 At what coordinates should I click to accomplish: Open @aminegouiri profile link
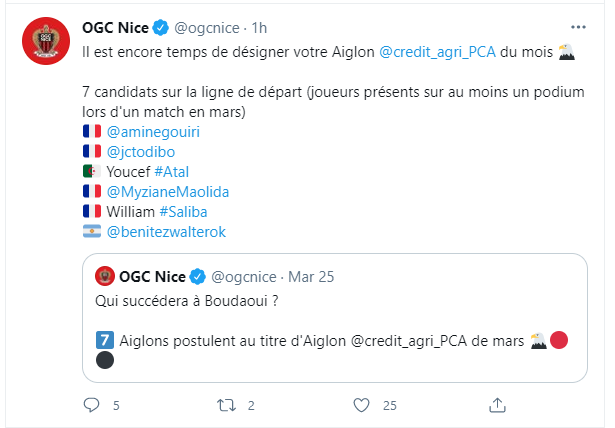[153, 132]
